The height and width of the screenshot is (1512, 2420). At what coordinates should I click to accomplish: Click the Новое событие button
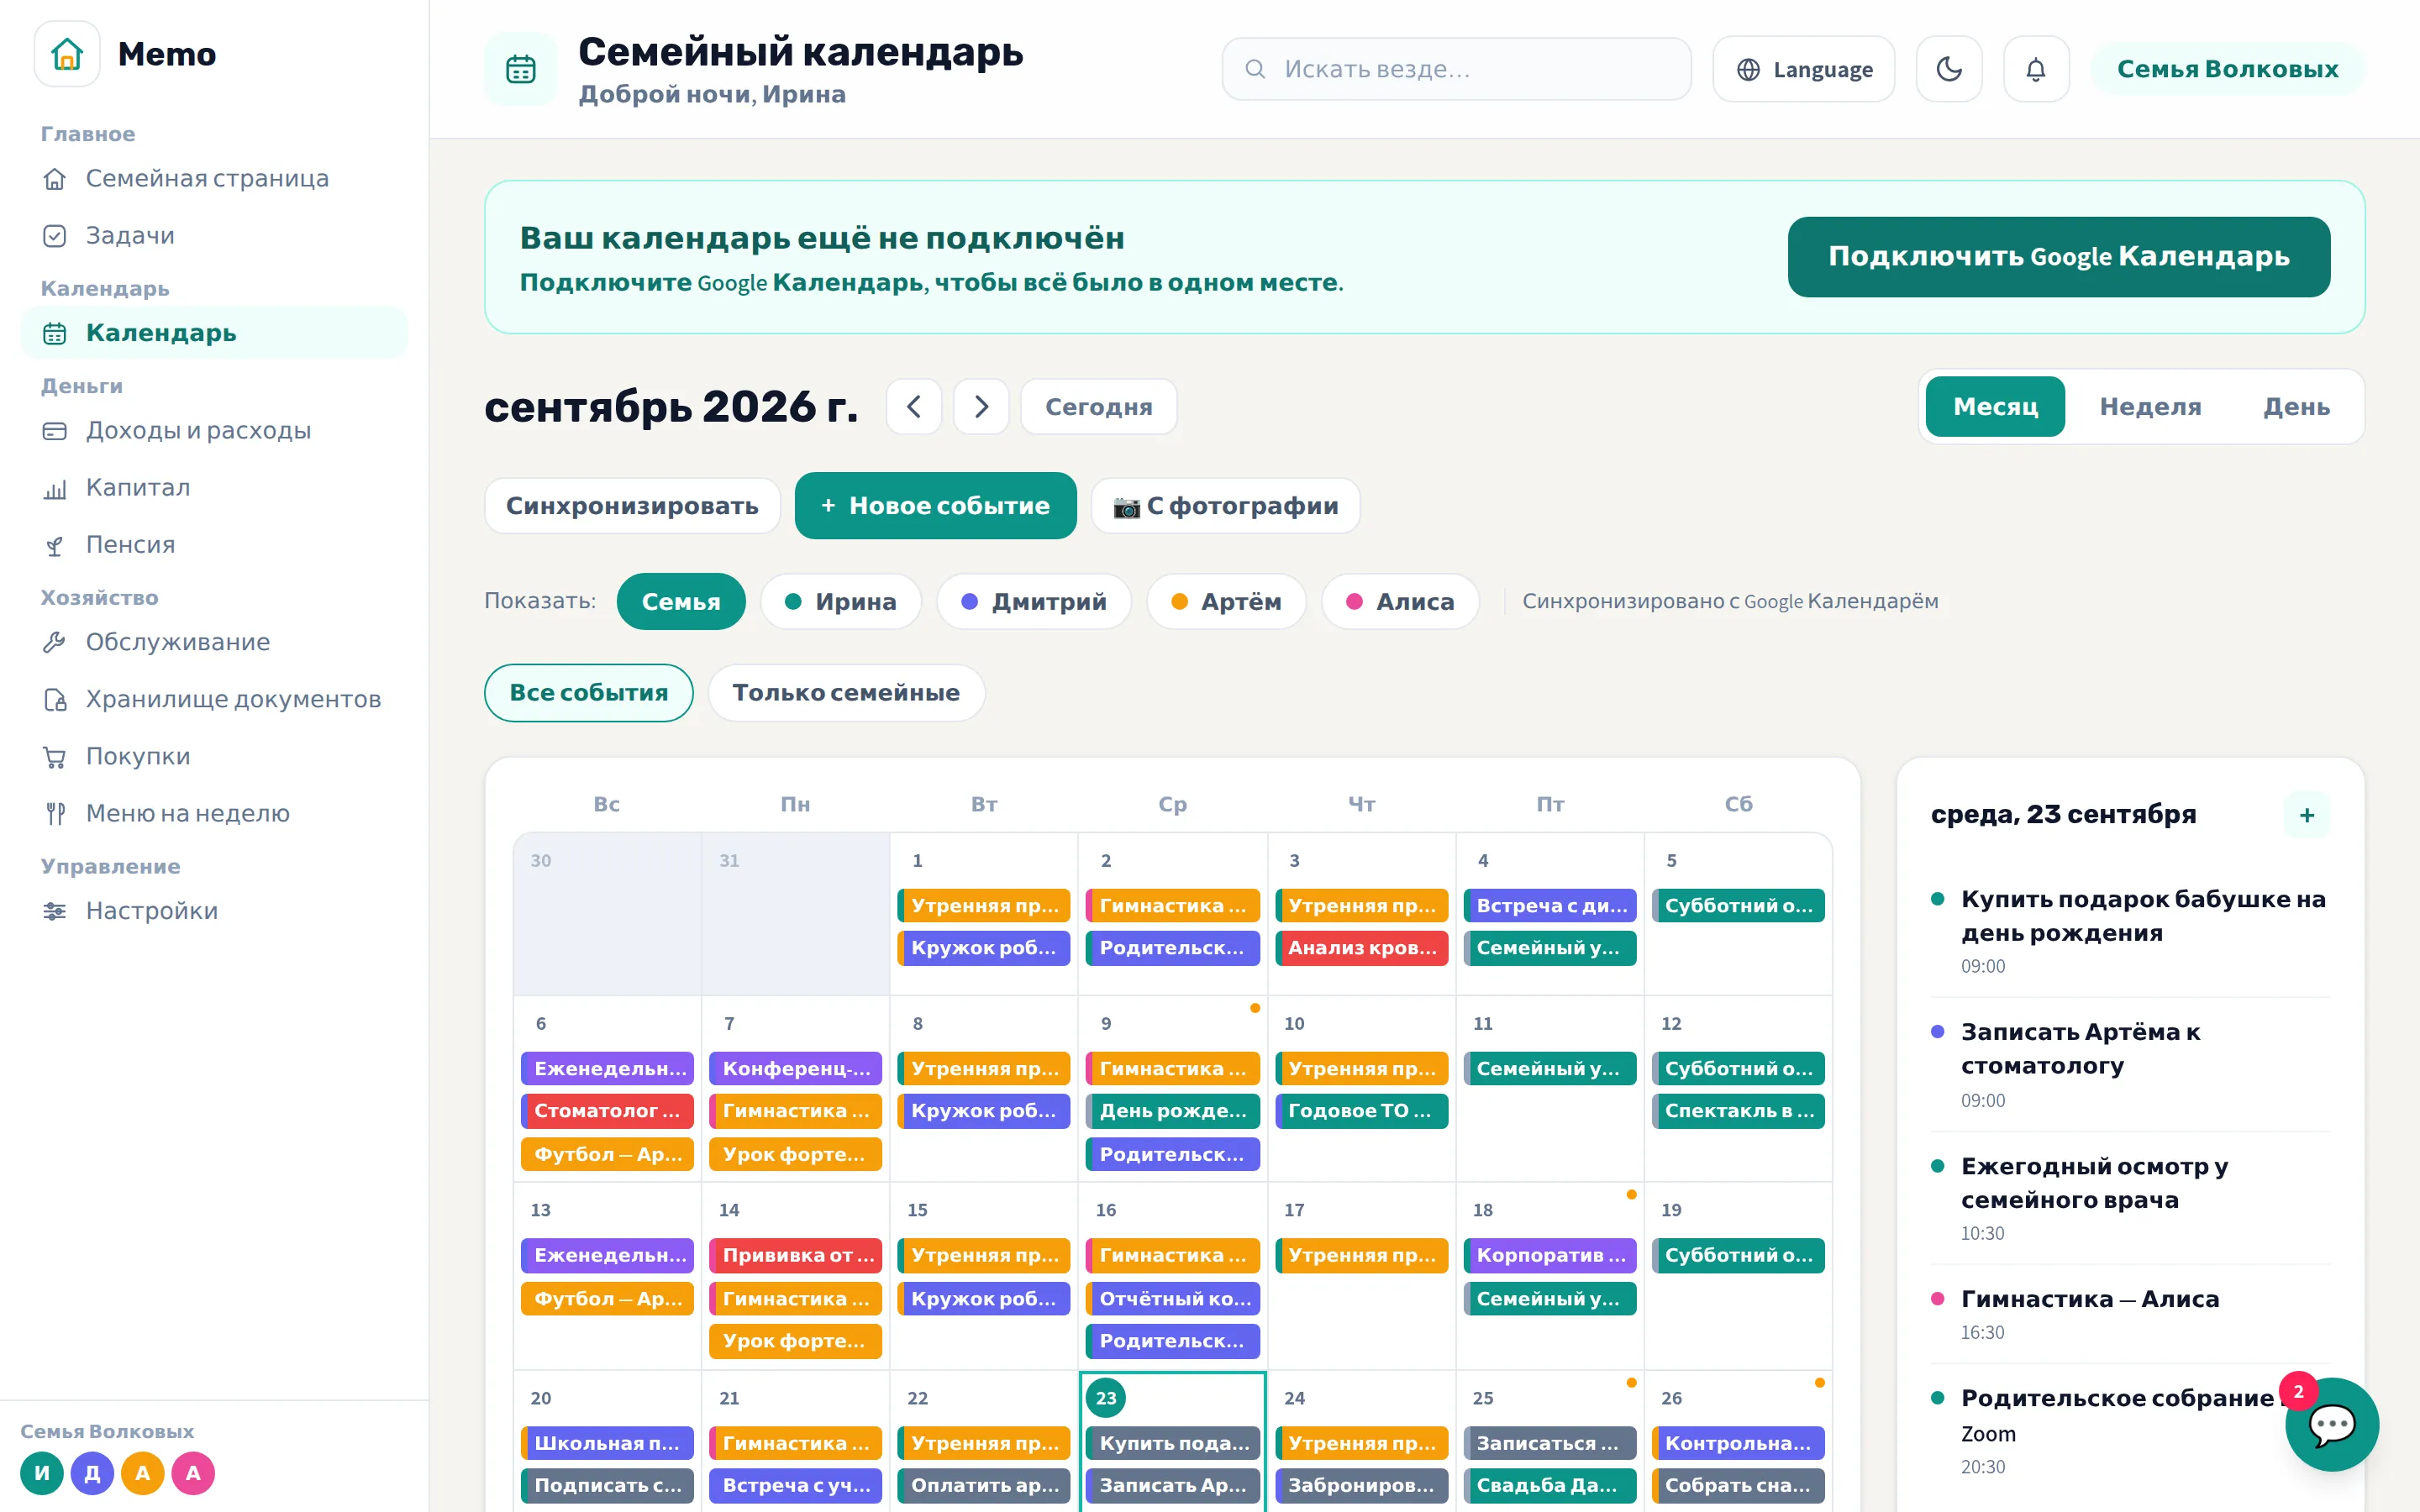point(936,506)
